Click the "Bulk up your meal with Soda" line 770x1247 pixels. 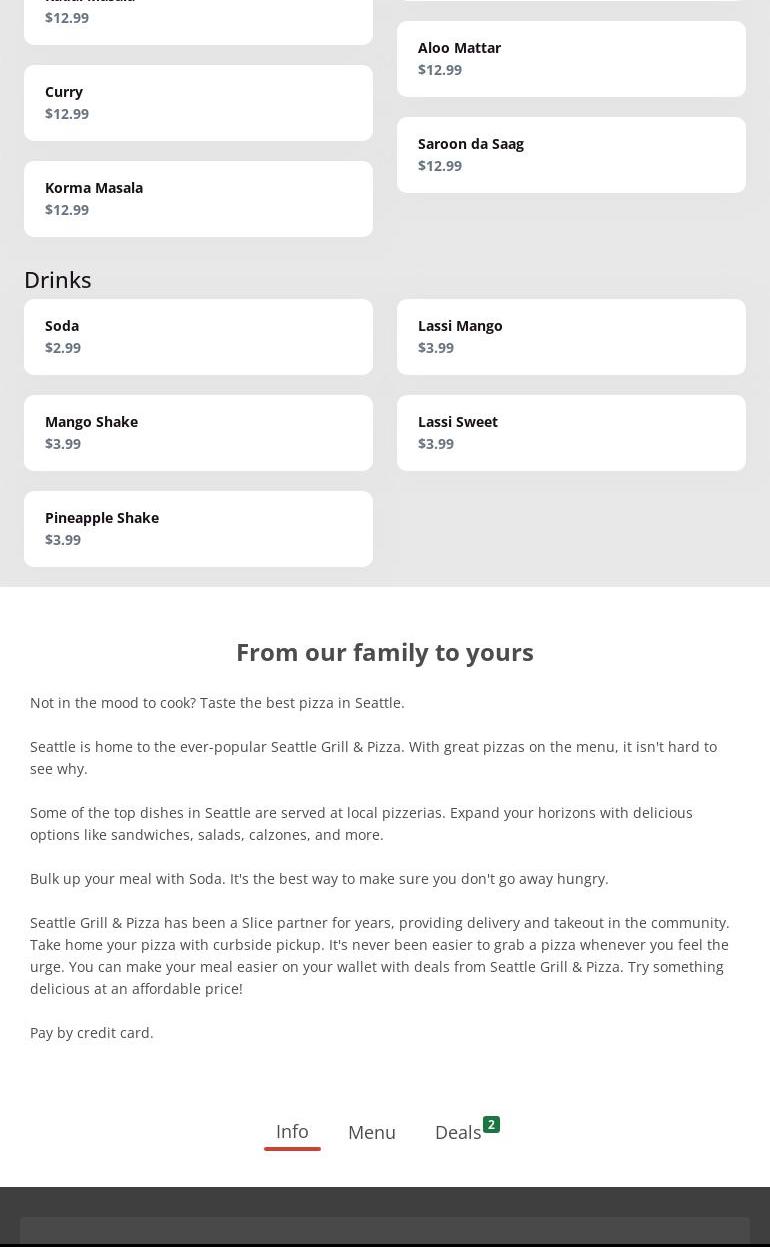click(x=319, y=879)
